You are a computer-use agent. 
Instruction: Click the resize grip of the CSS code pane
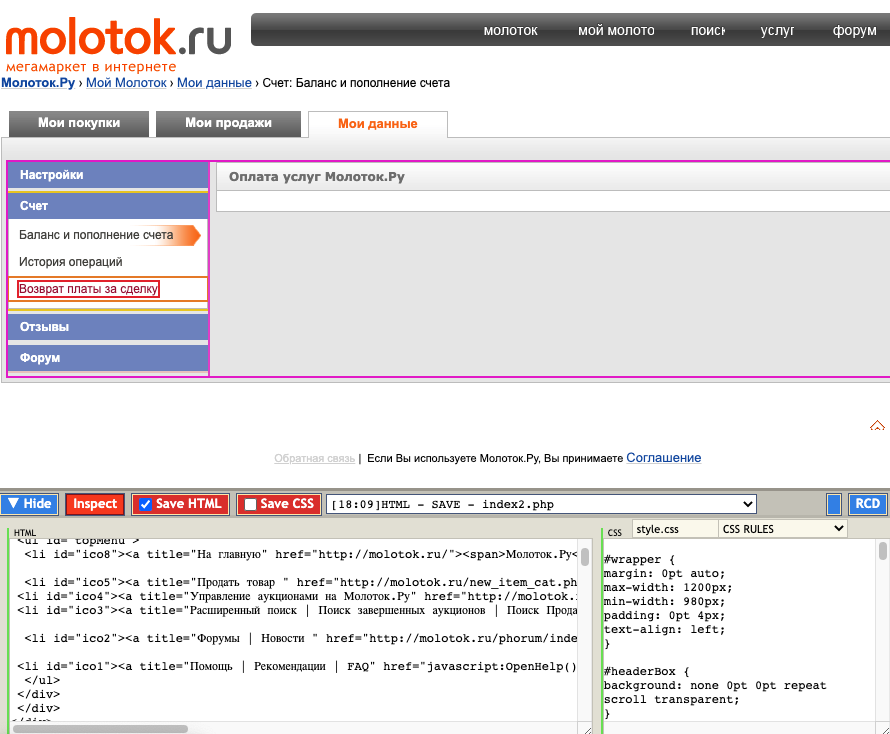point(885,729)
